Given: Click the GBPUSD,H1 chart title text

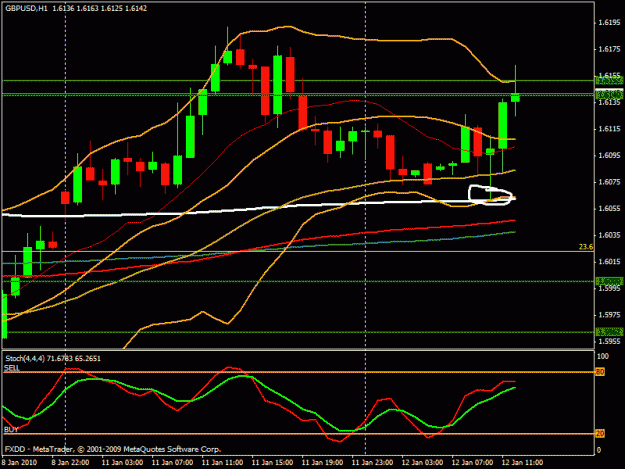Looking at the screenshot, I should [26, 8].
